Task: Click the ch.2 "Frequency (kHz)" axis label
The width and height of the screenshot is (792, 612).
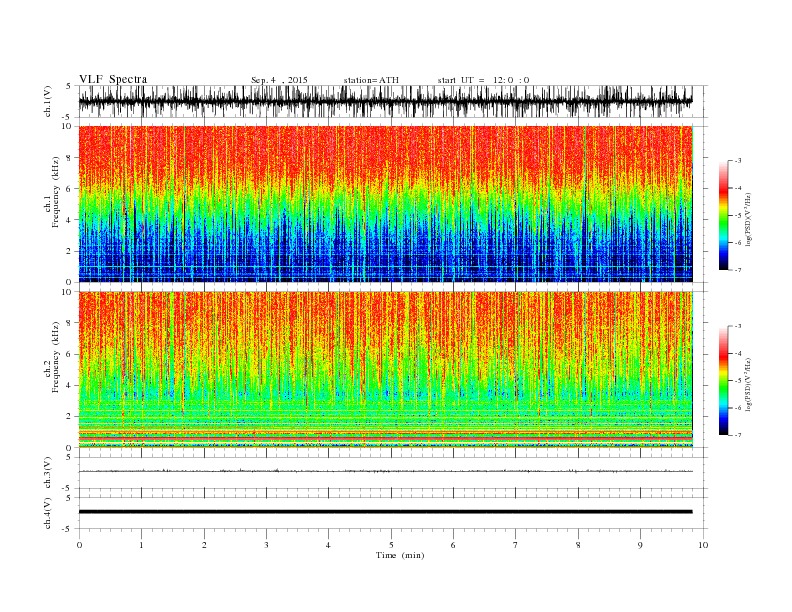Action: 56,357
